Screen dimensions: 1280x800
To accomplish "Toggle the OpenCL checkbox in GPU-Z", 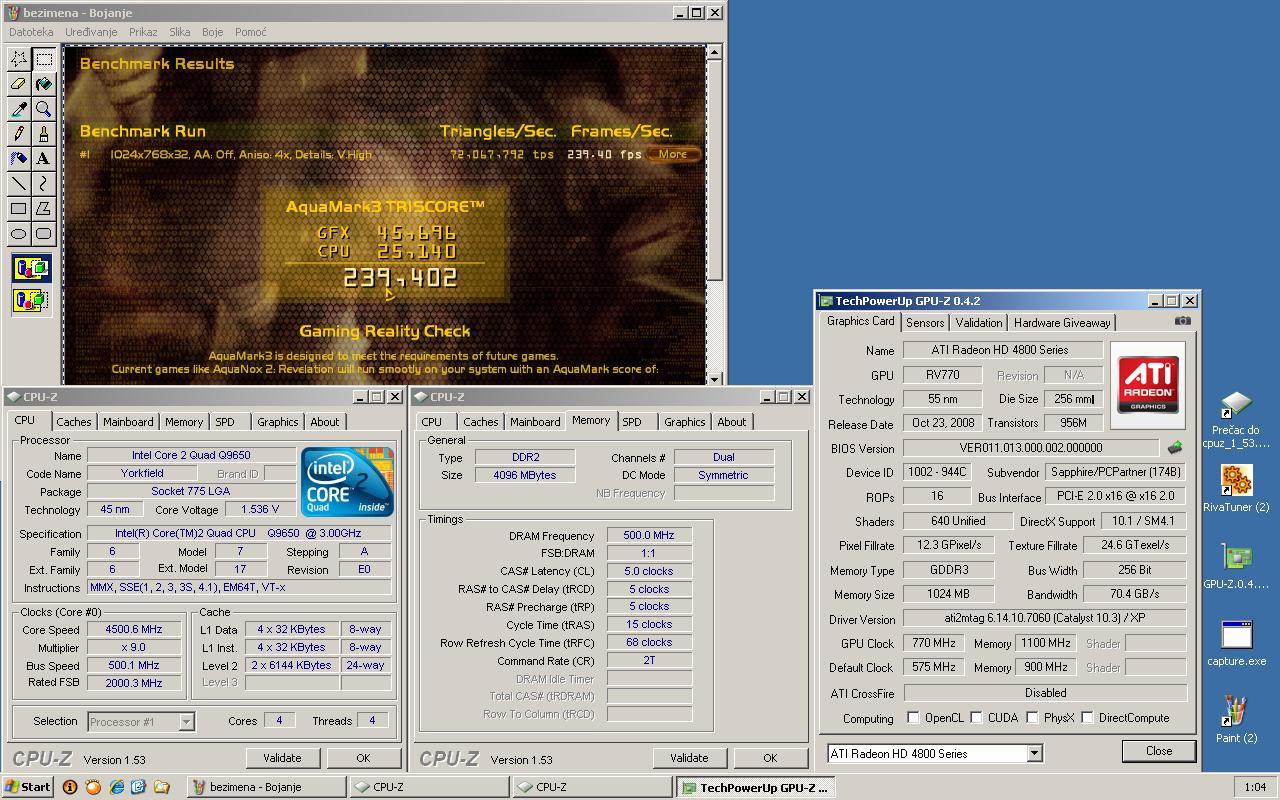I will (912, 718).
